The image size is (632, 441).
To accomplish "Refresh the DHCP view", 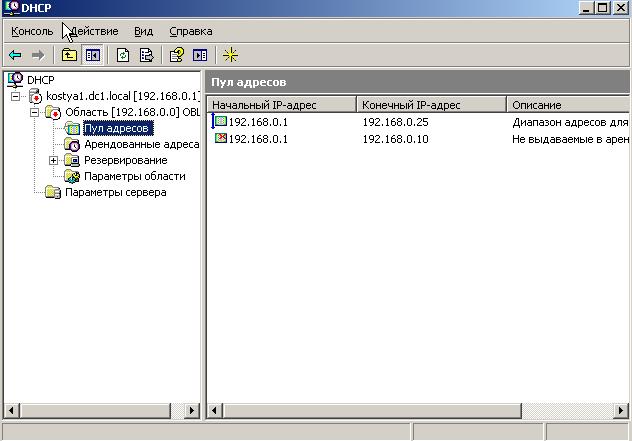I will (123, 55).
